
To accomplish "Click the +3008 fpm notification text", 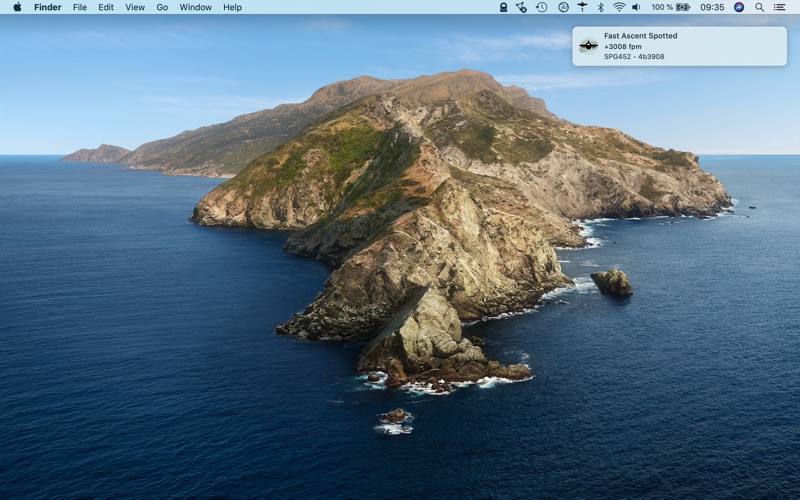I will tap(622, 46).
